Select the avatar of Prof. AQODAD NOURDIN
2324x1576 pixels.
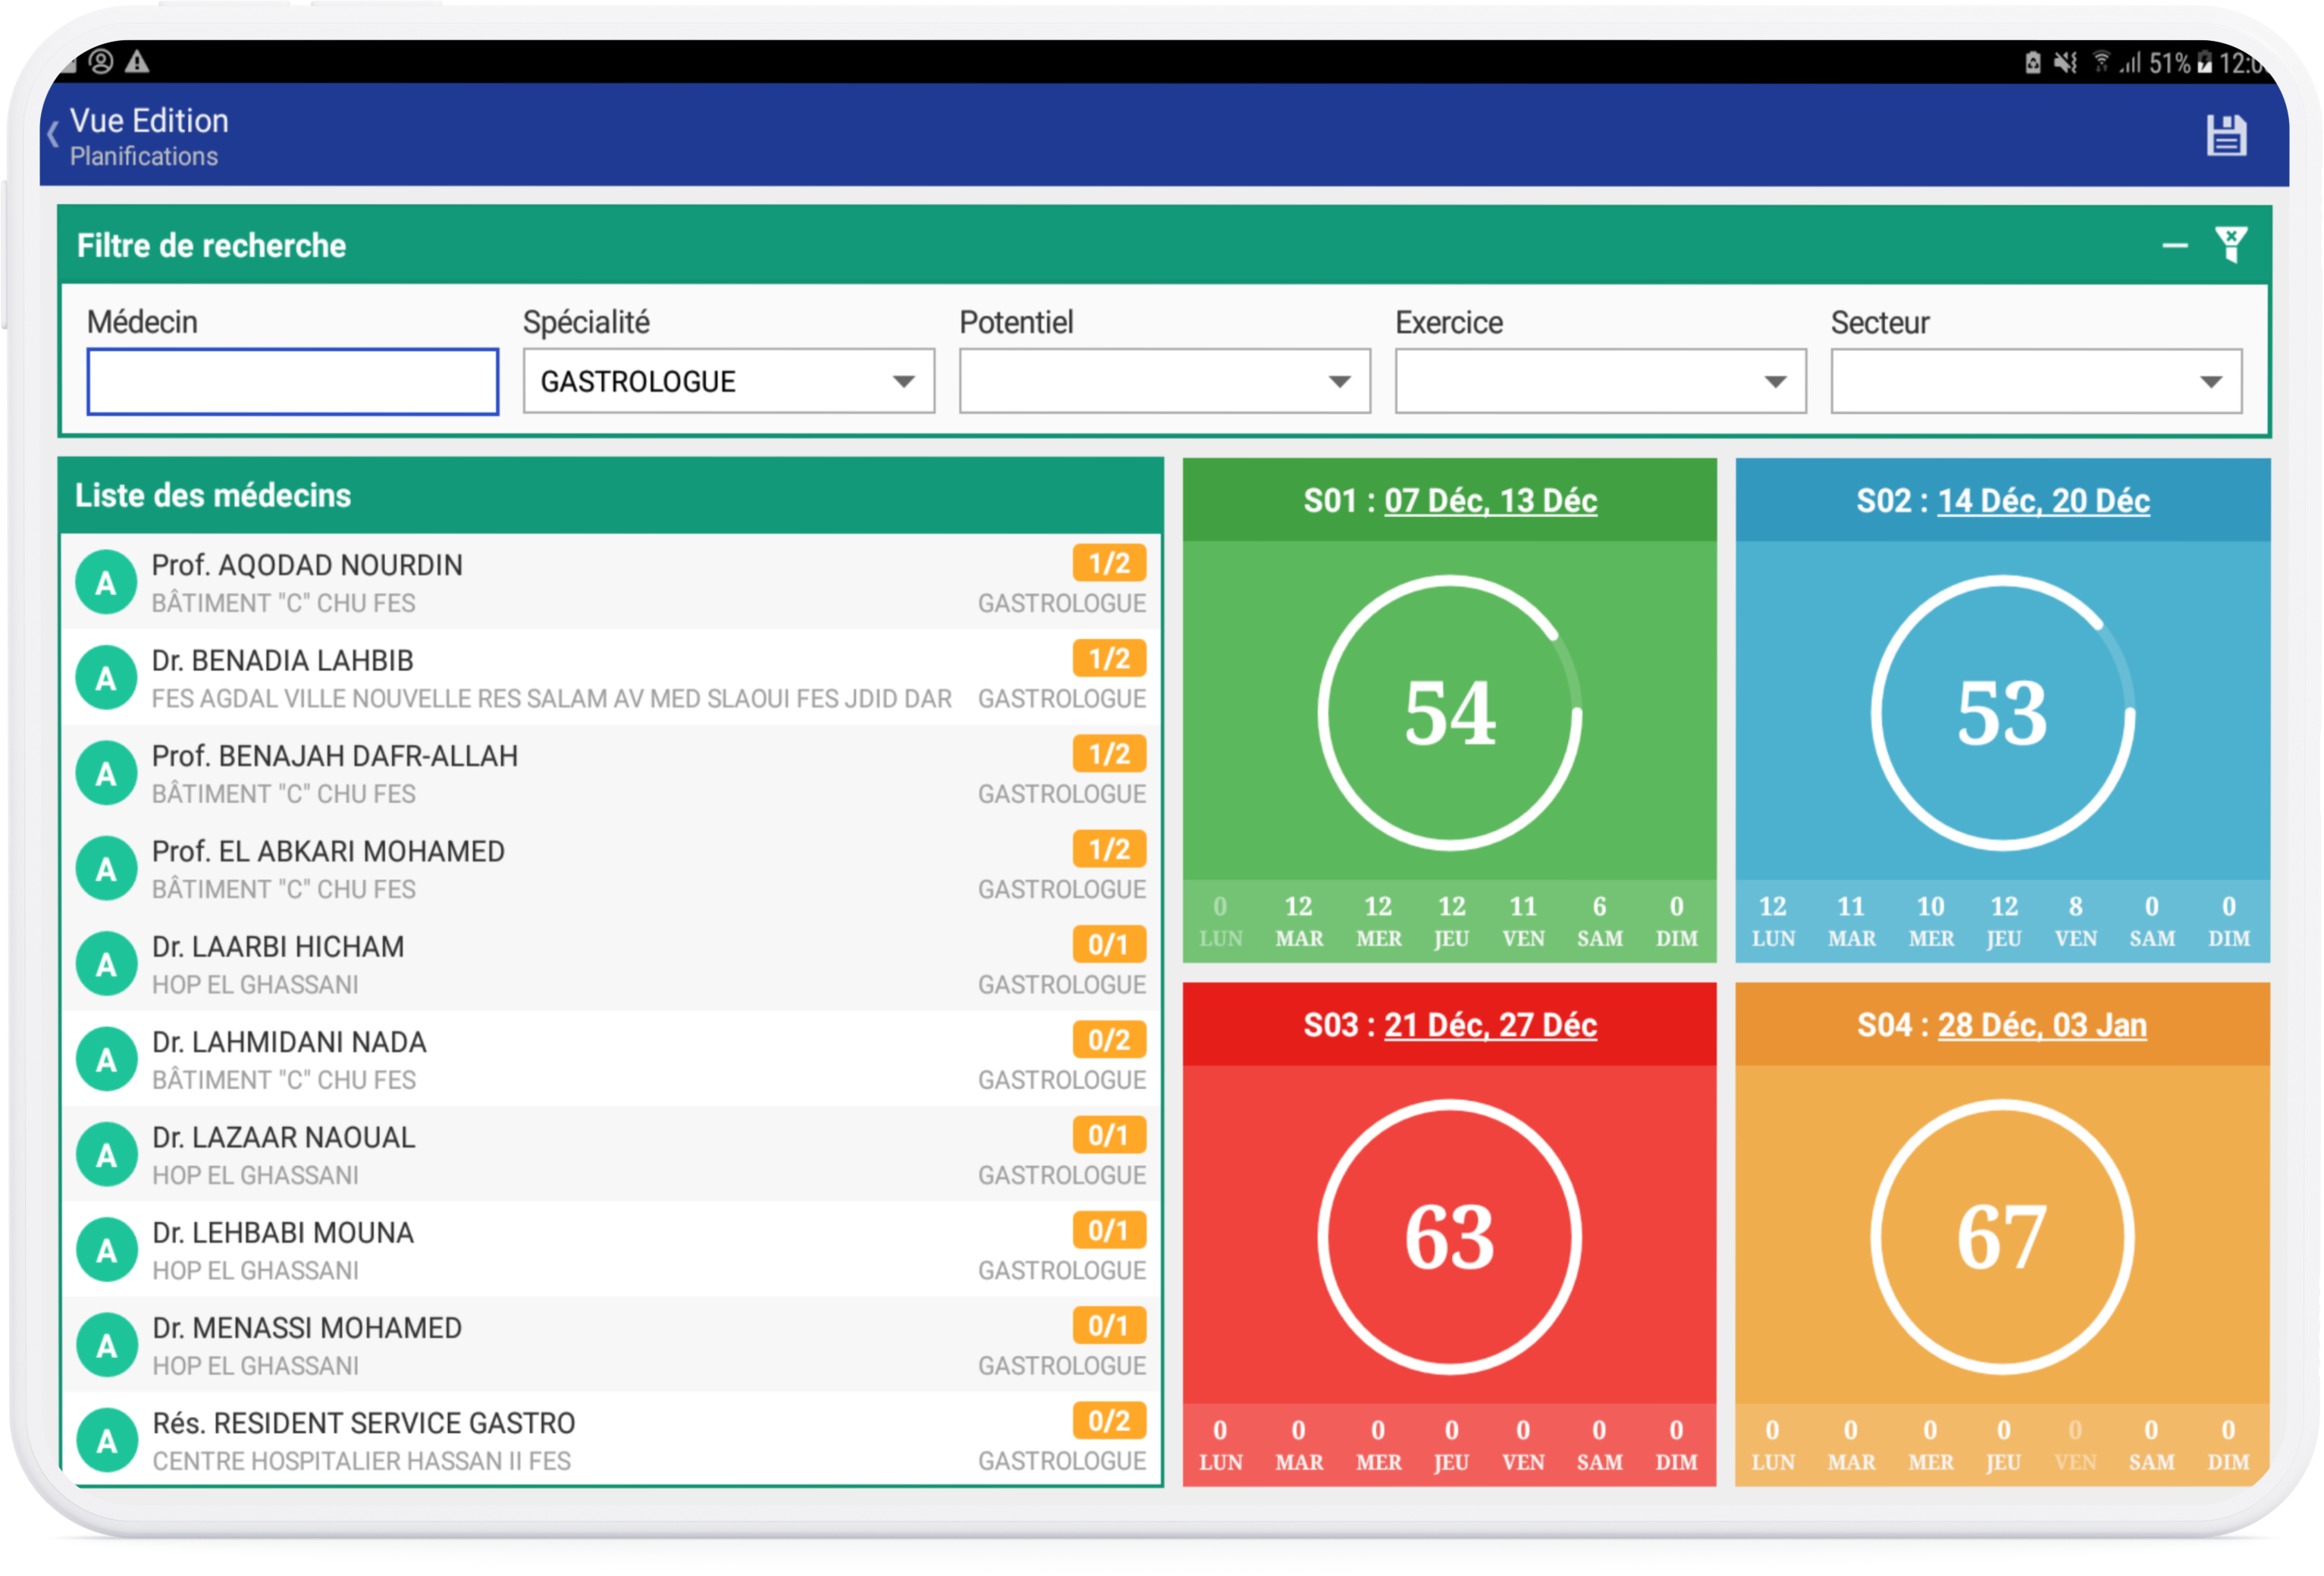click(x=106, y=582)
